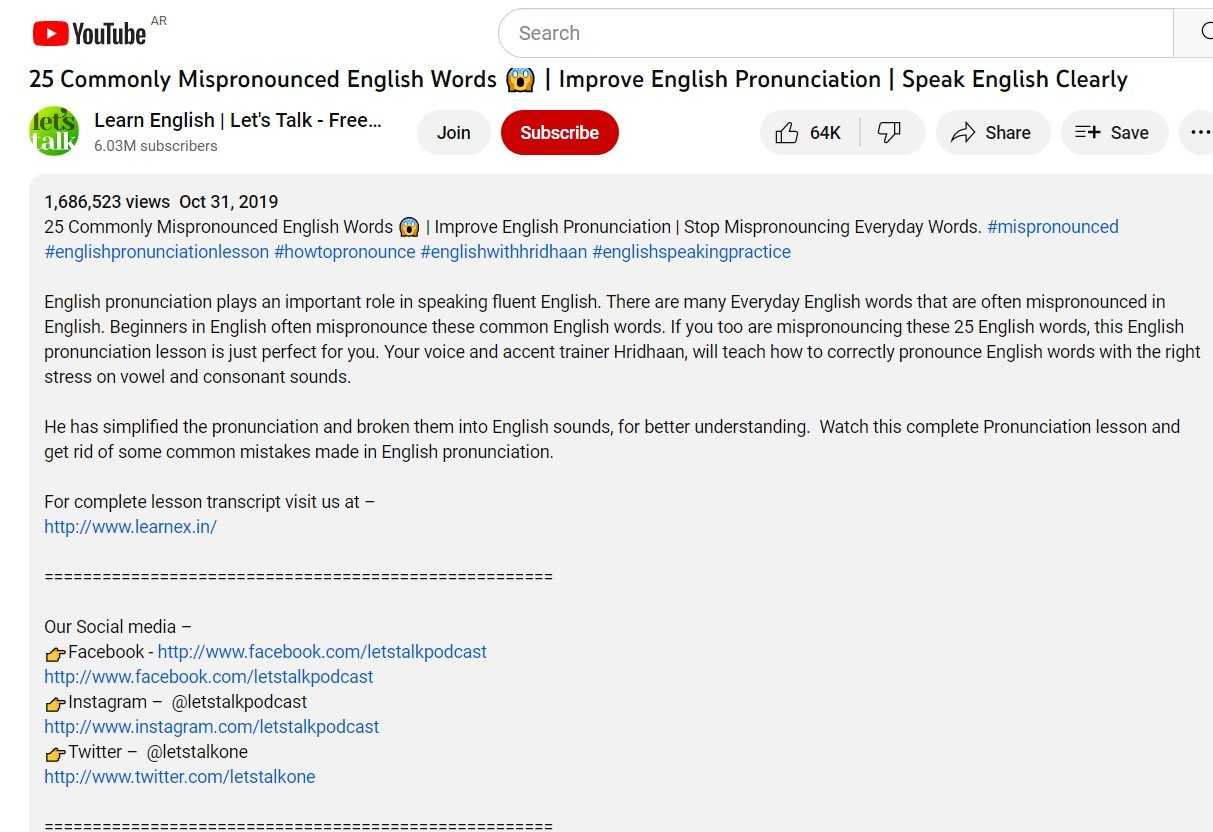Open the Learn English Let's Talk channel name

coord(238,120)
